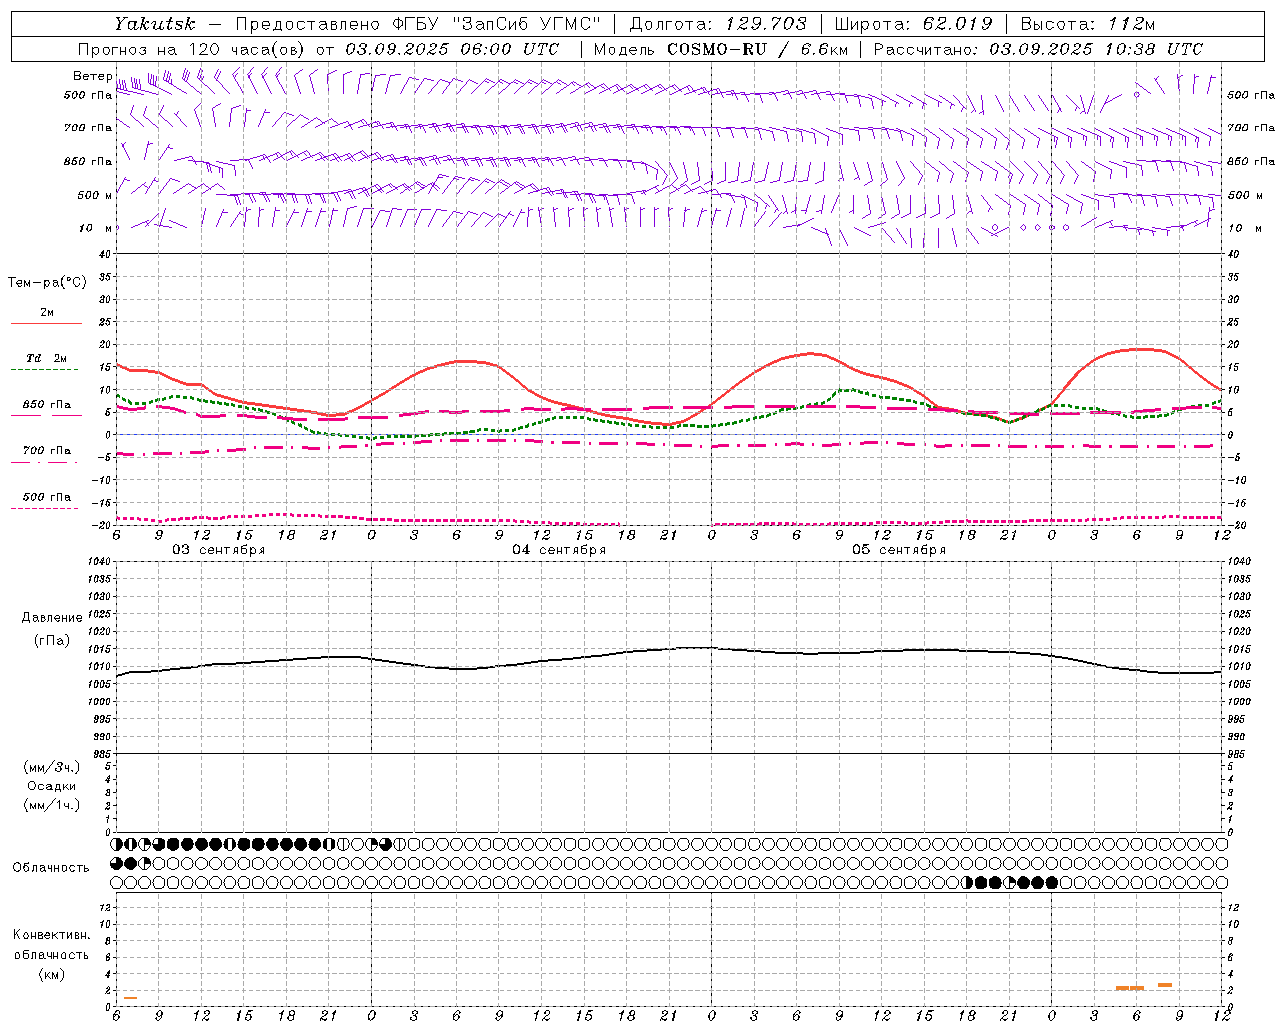The height and width of the screenshot is (1024, 1280).
Task: Click the '700 гПа' temperature legend entry
Action: click(47, 451)
